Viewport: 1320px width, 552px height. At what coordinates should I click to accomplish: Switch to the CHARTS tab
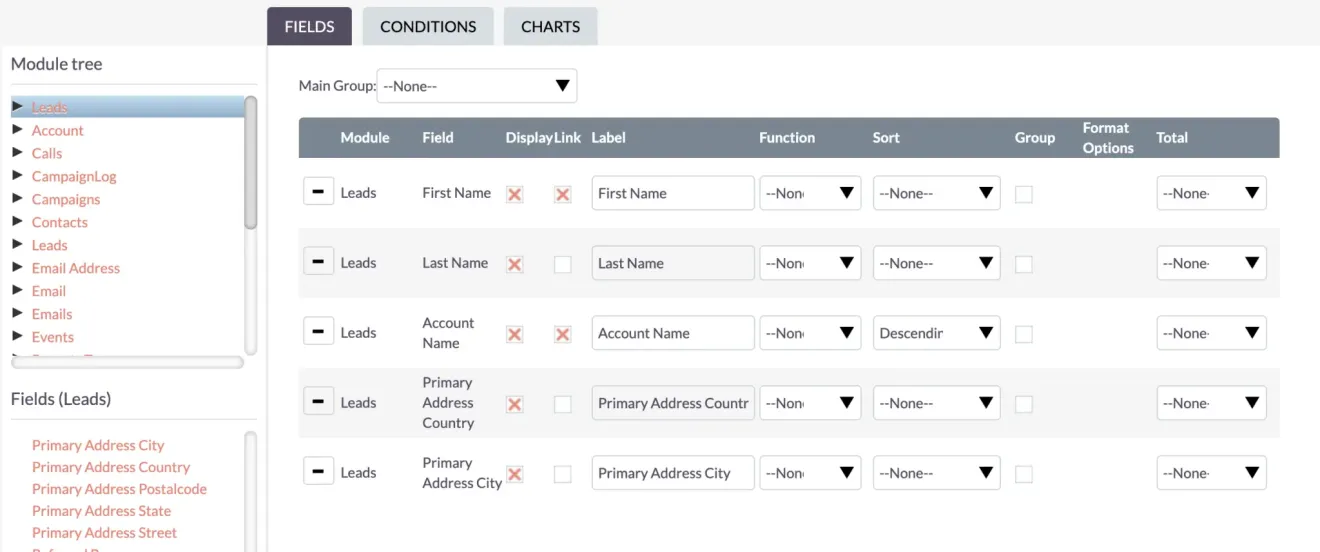[x=550, y=27]
